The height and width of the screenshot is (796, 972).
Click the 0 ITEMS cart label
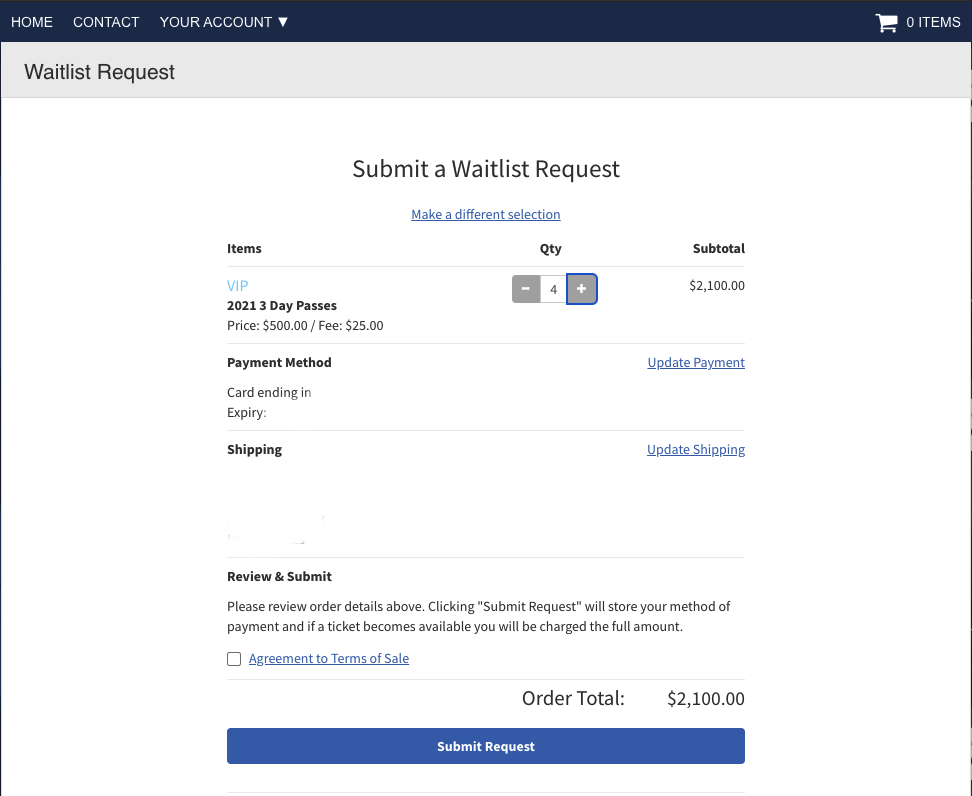pyautogui.click(x=933, y=22)
